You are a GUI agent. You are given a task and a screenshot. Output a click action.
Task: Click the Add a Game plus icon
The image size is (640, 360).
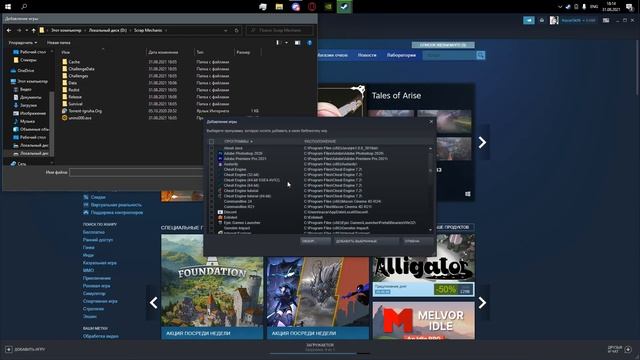click(9, 349)
